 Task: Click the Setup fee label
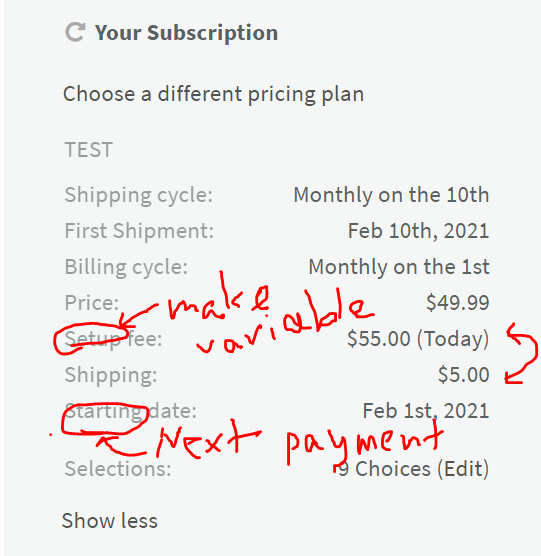[x=113, y=339]
